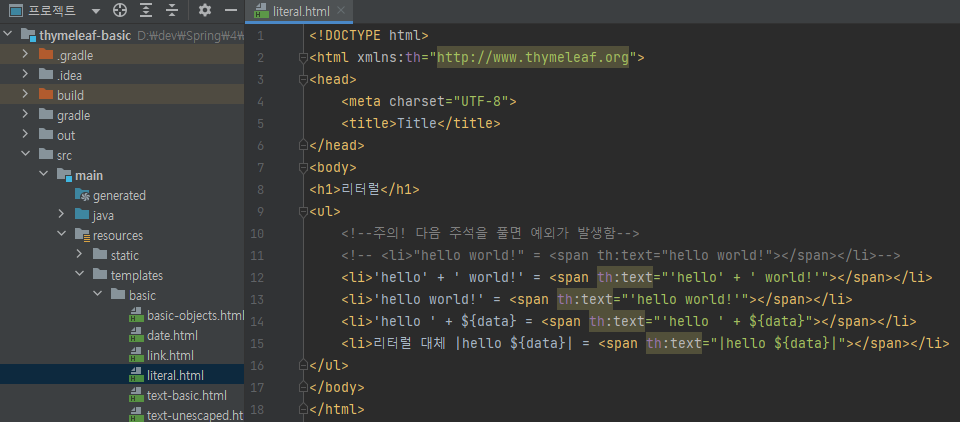960x422 pixels.
Task: Expand the out folder
Action: point(25,135)
